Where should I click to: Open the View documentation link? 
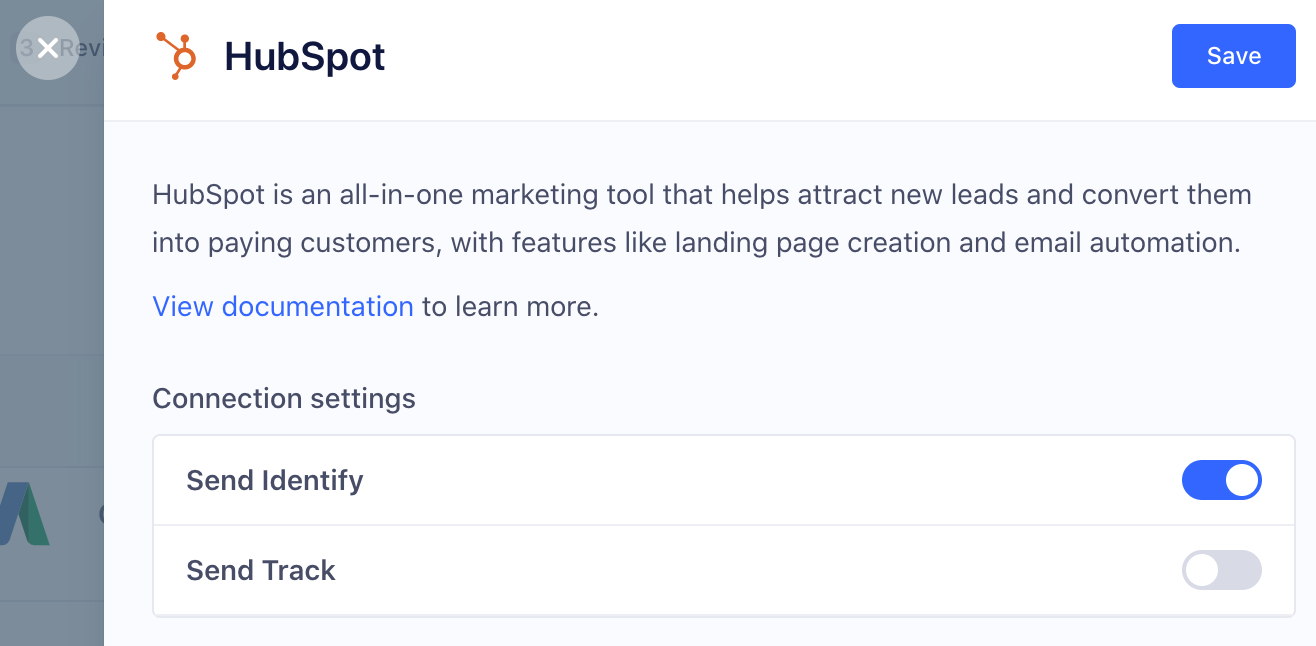pyautogui.click(x=282, y=306)
